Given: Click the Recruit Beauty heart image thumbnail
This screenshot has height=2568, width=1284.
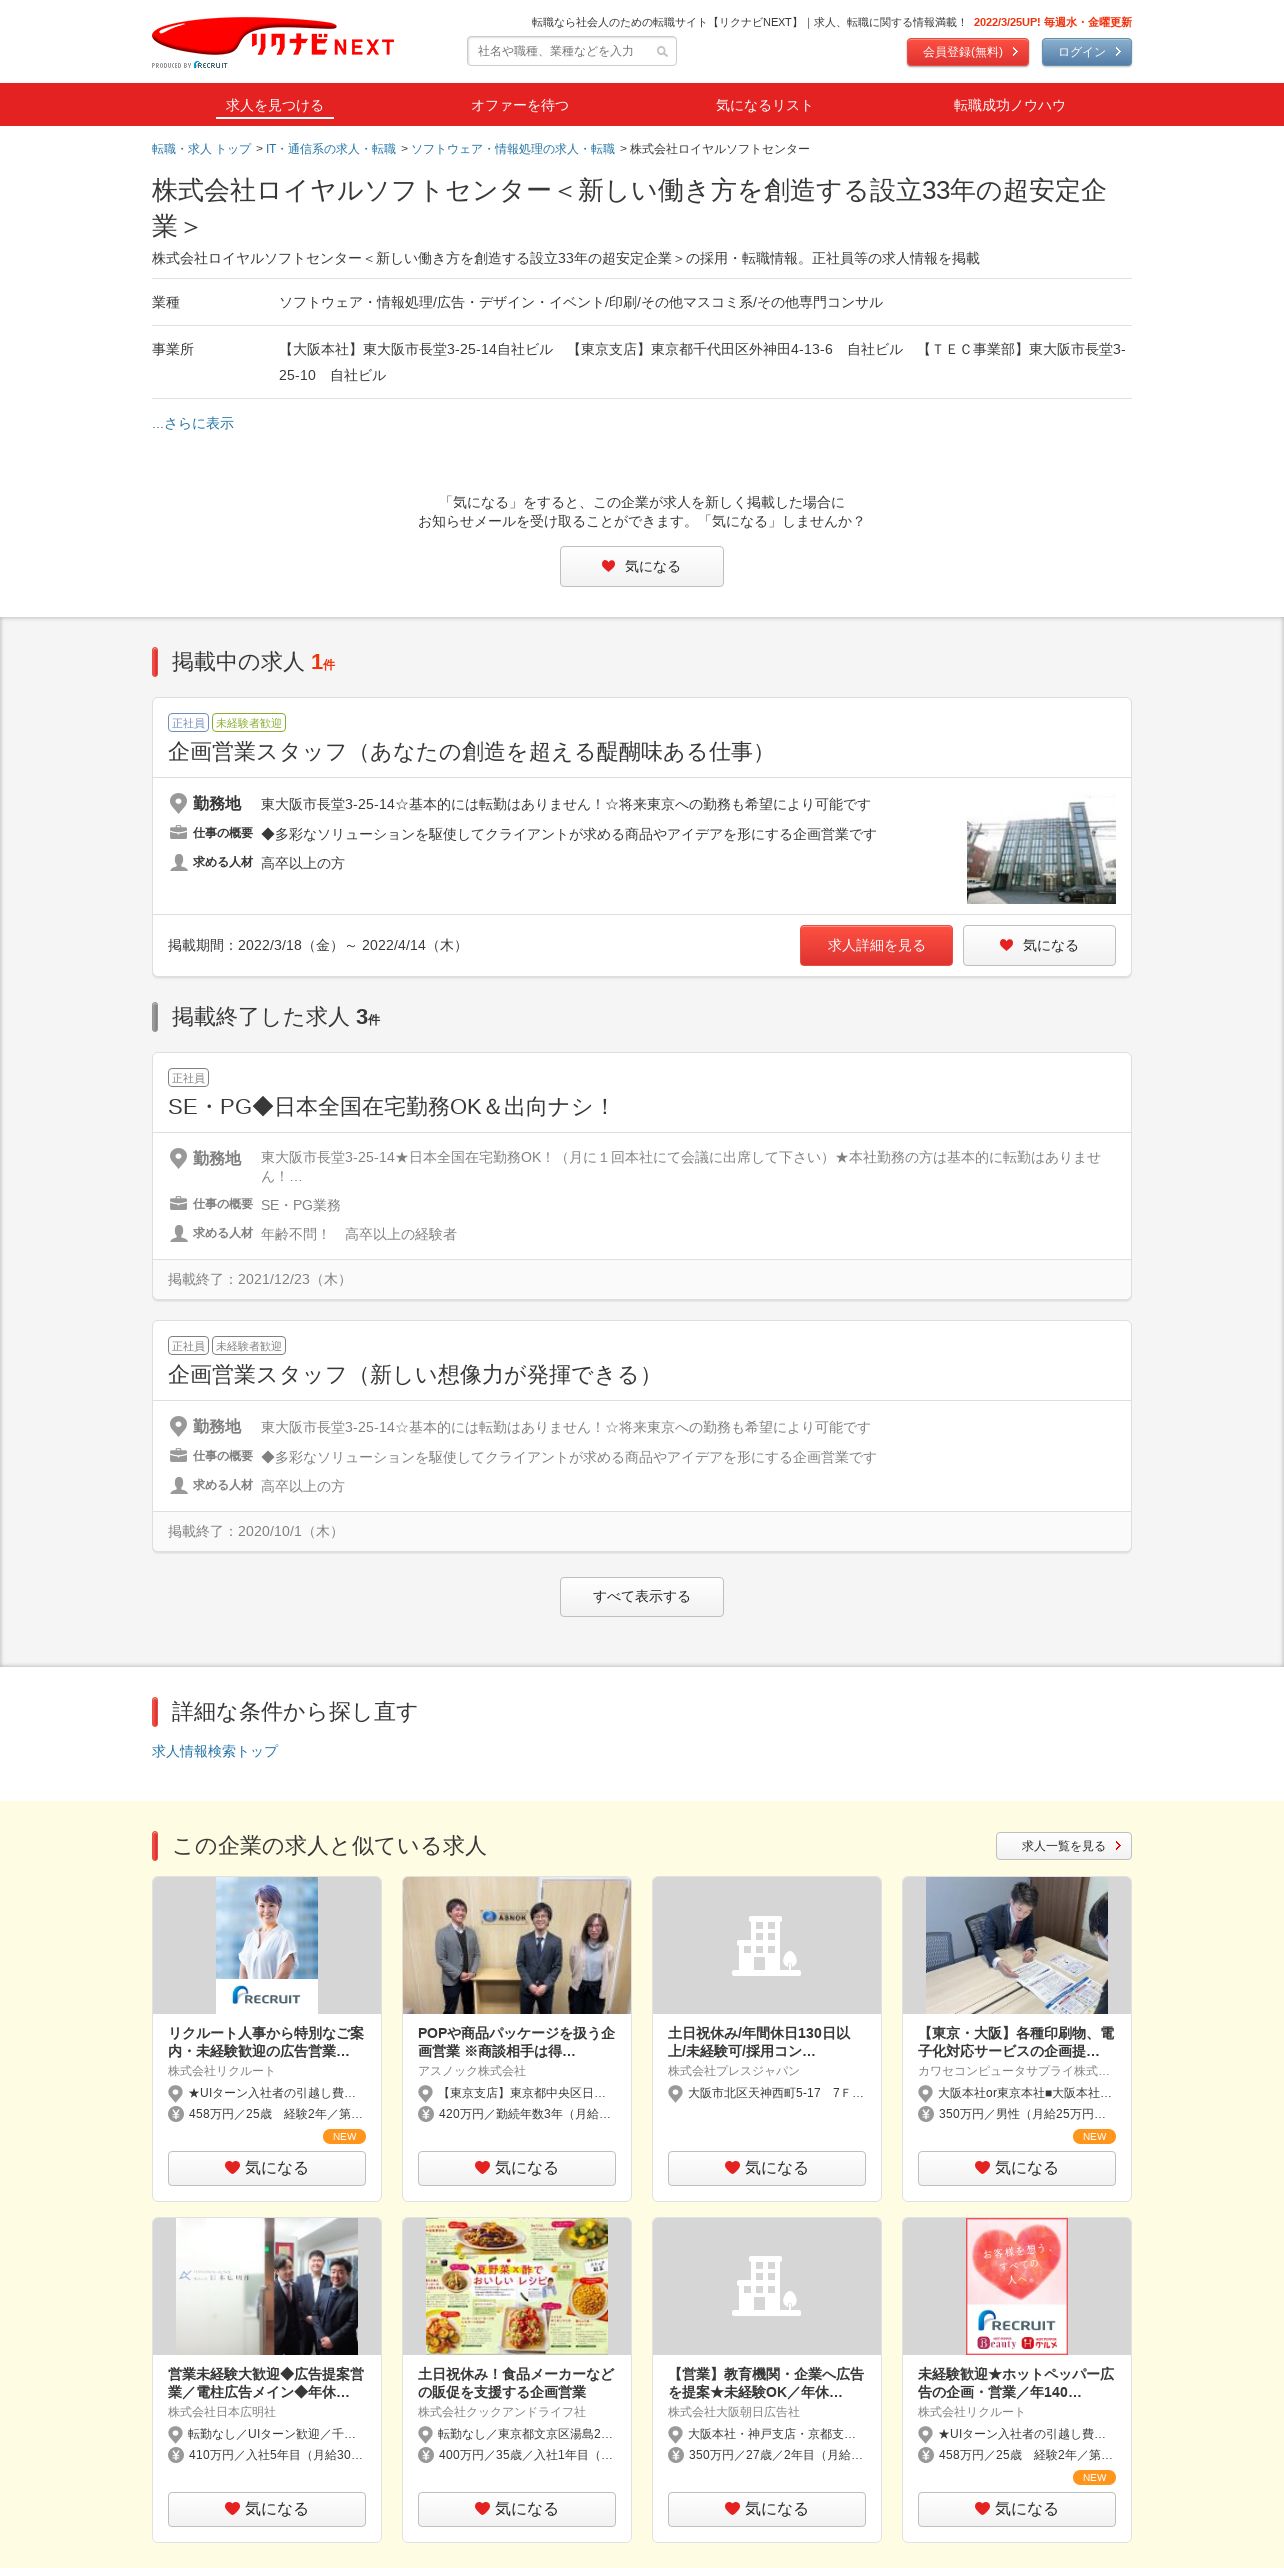Looking at the screenshot, I should pos(1017,2286).
